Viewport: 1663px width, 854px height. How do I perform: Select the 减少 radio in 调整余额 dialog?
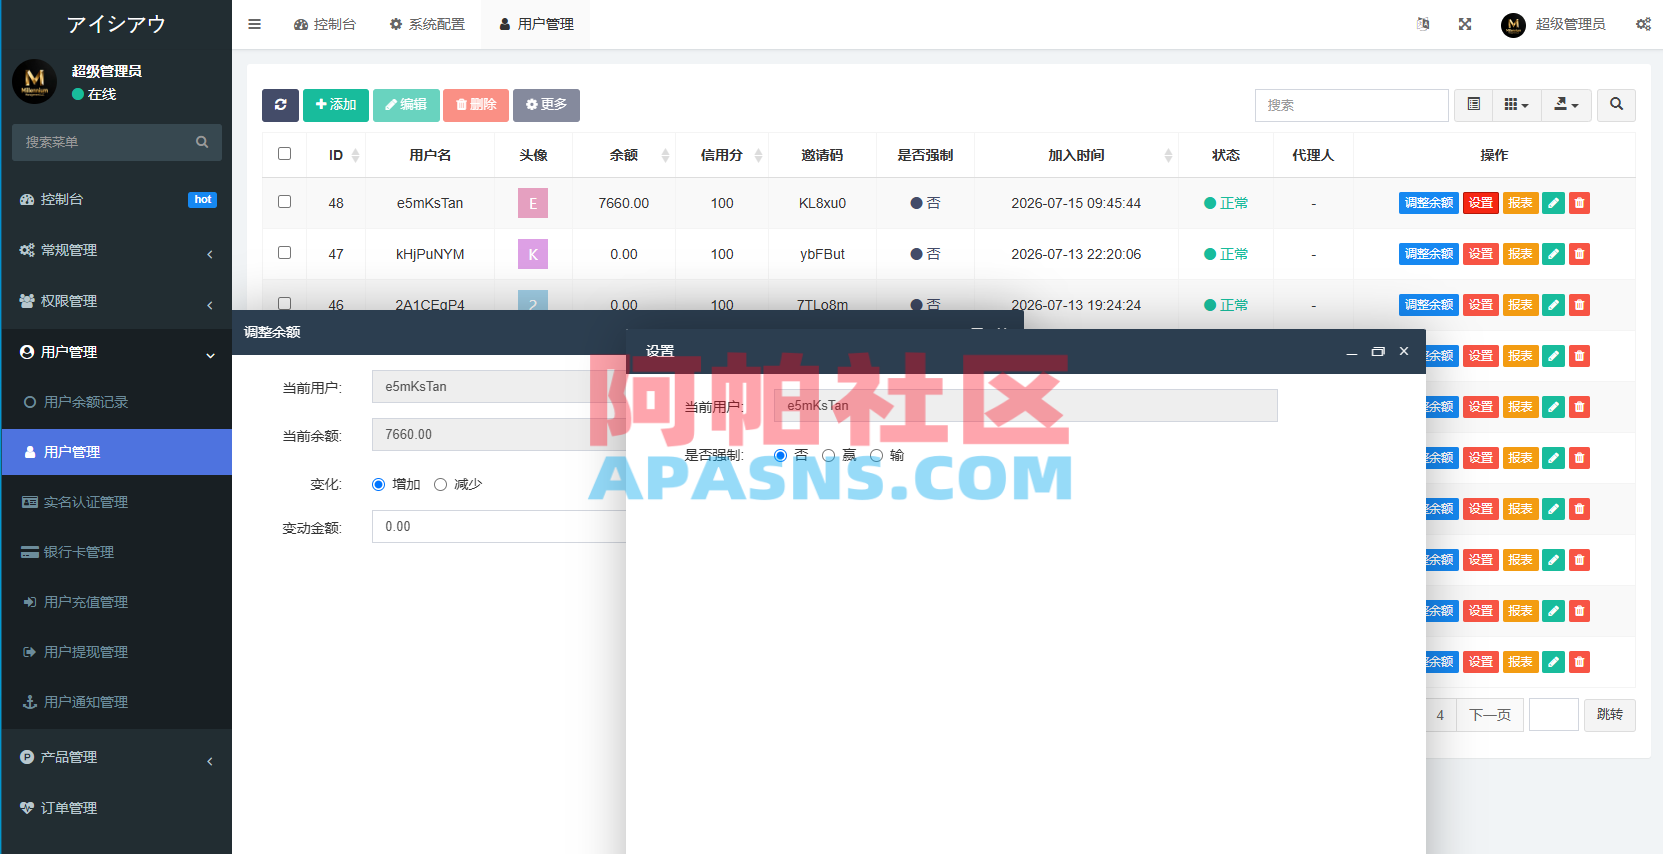(x=440, y=485)
